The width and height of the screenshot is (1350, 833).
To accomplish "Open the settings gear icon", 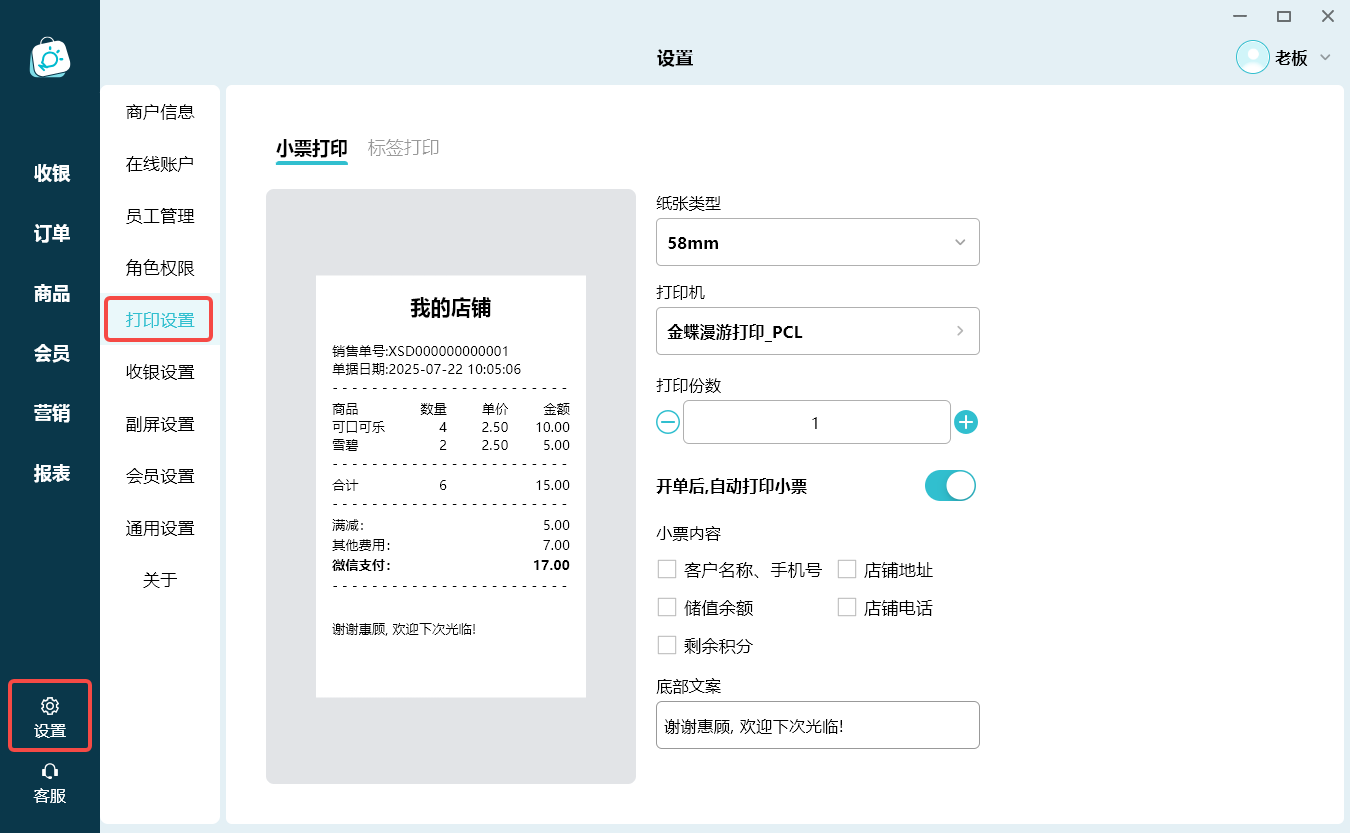I will 50,706.
